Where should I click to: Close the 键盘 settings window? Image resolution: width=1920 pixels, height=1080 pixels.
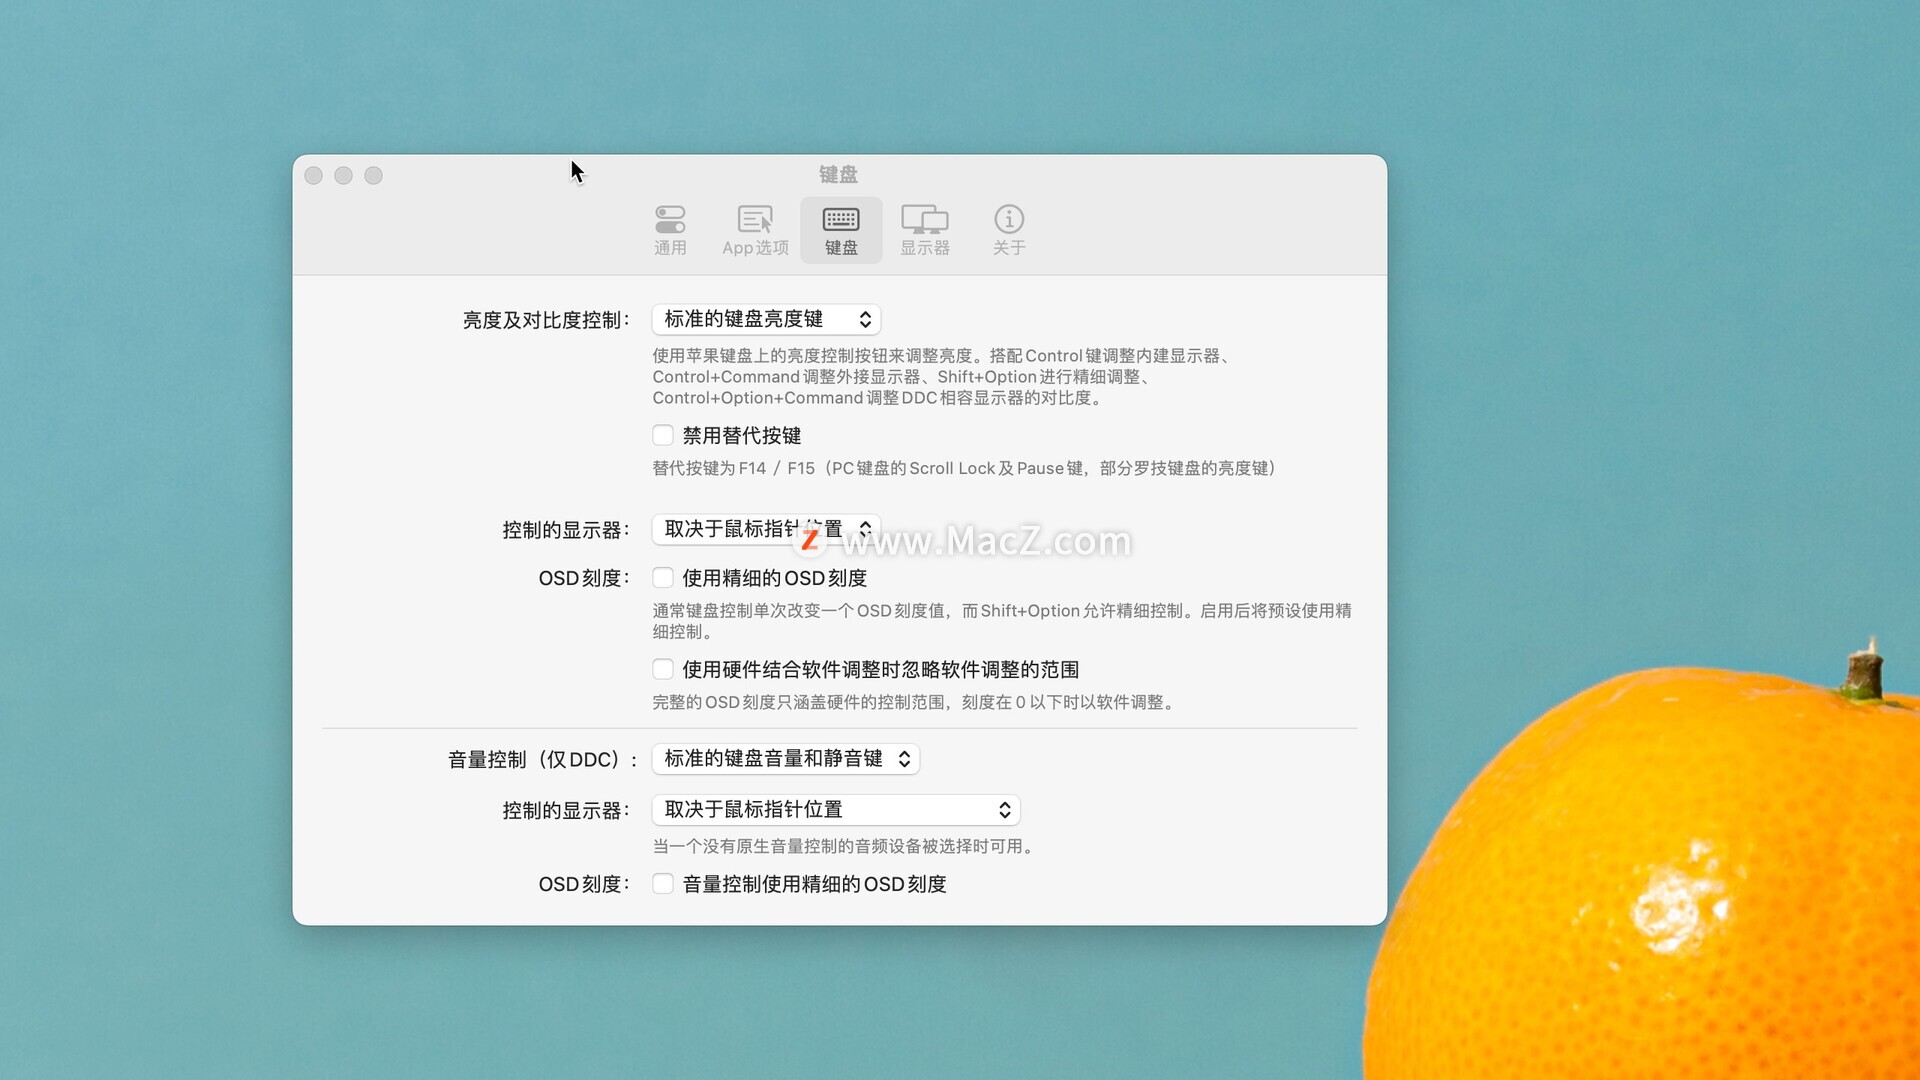(x=313, y=175)
